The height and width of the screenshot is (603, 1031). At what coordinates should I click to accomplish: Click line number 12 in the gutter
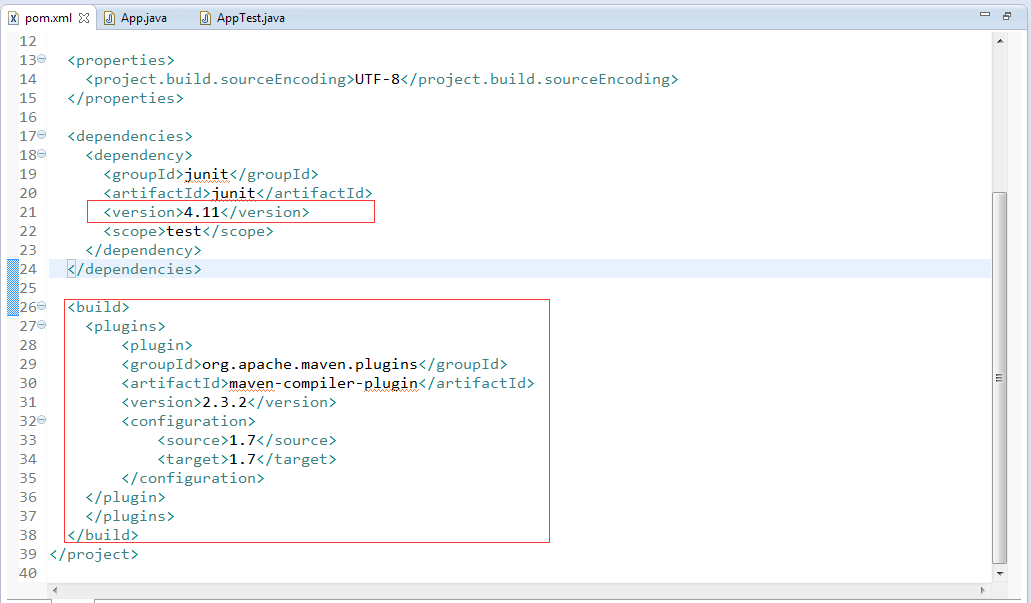pos(28,41)
